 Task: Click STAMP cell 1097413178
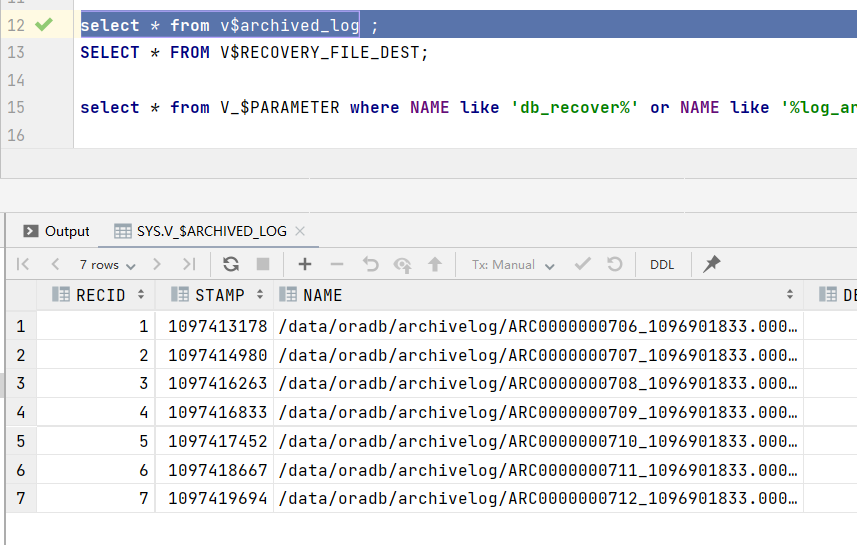pyautogui.click(x=215, y=326)
